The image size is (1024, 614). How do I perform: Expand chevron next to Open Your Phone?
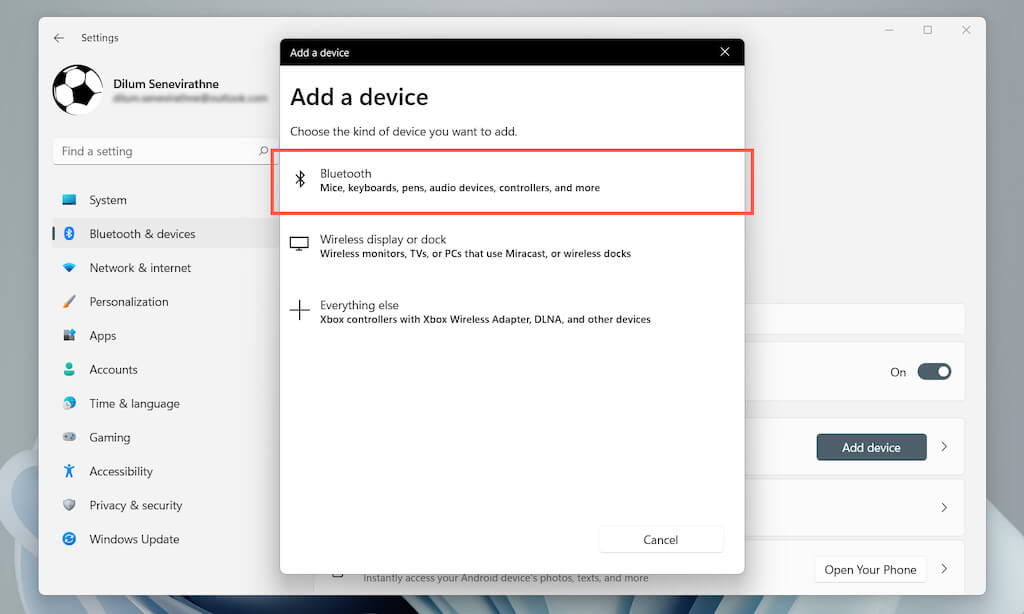coord(944,569)
